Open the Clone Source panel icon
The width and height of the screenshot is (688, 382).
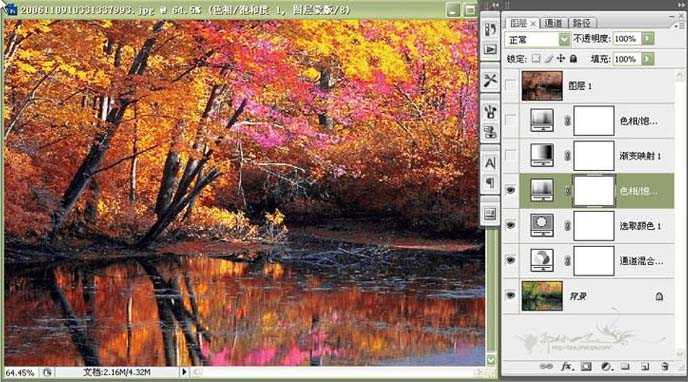pos(490,132)
